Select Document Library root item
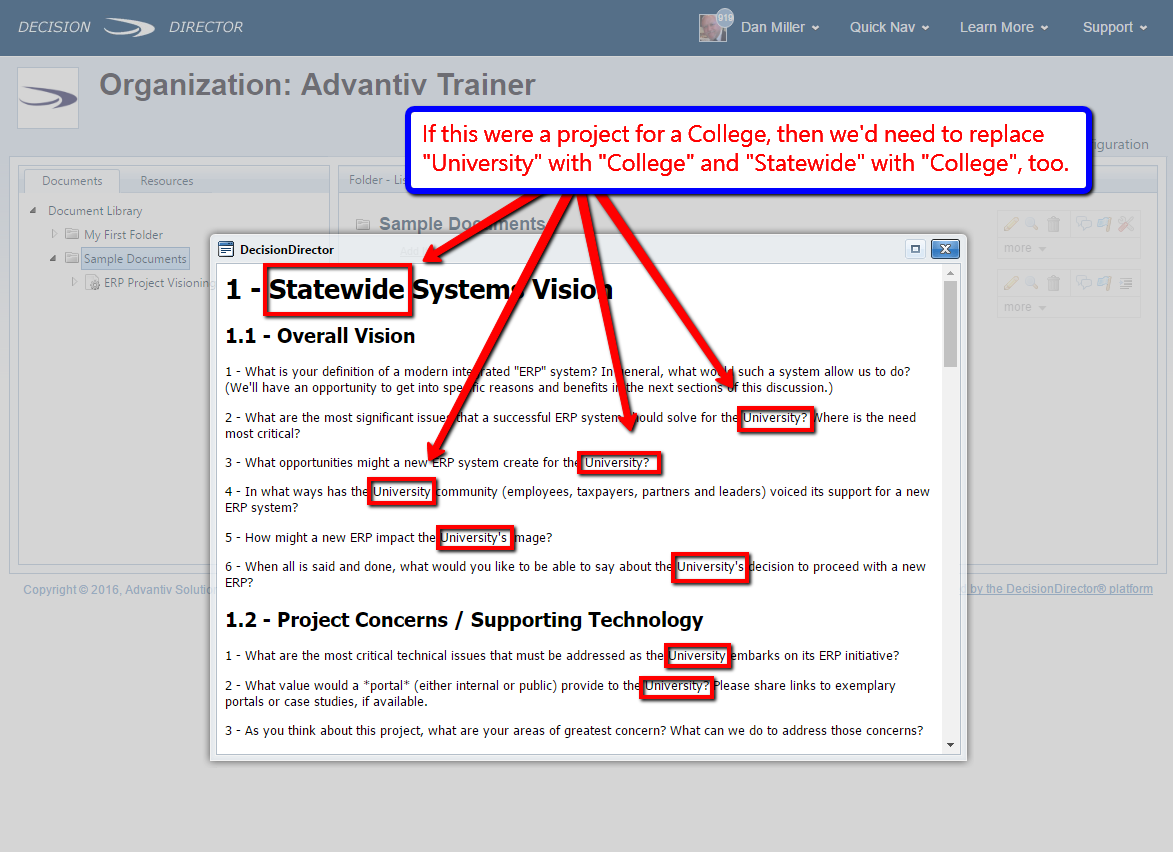Image resolution: width=1173 pixels, height=852 pixels. click(95, 211)
